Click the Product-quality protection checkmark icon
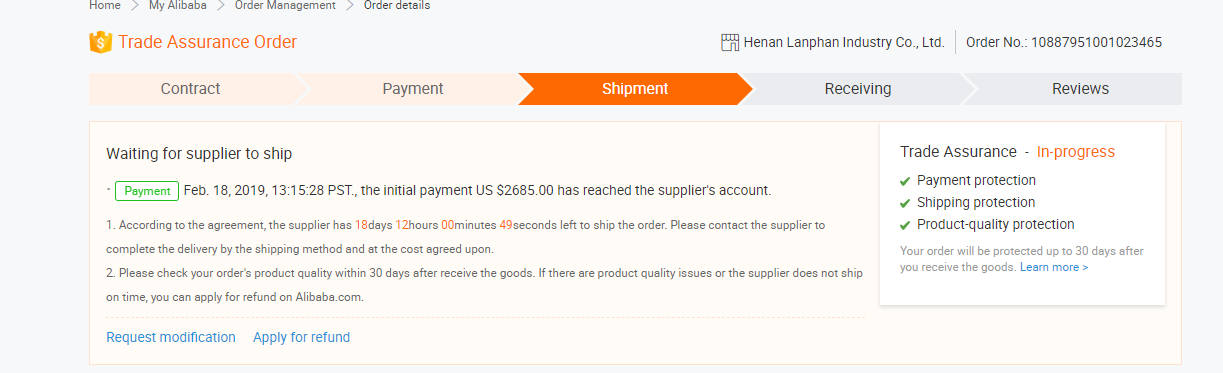The height and width of the screenshot is (373, 1223). pyautogui.click(x=906, y=225)
